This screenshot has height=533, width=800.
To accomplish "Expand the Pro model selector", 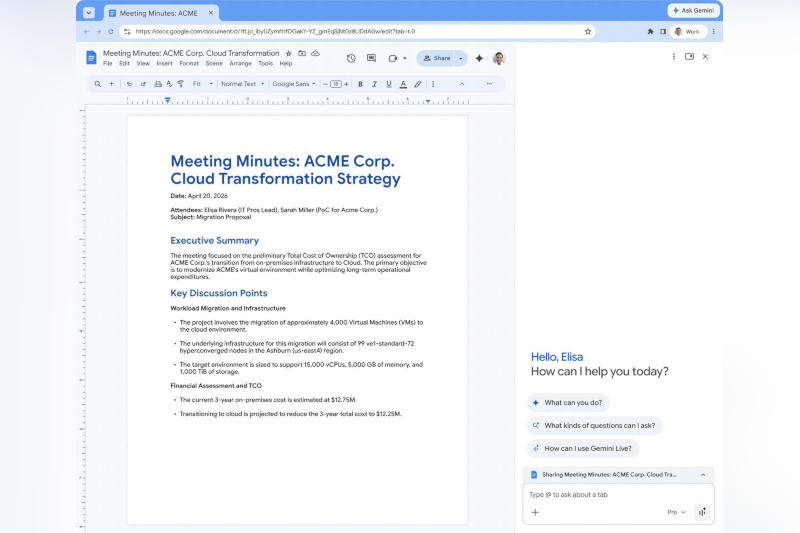I will pyautogui.click(x=676, y=512).
